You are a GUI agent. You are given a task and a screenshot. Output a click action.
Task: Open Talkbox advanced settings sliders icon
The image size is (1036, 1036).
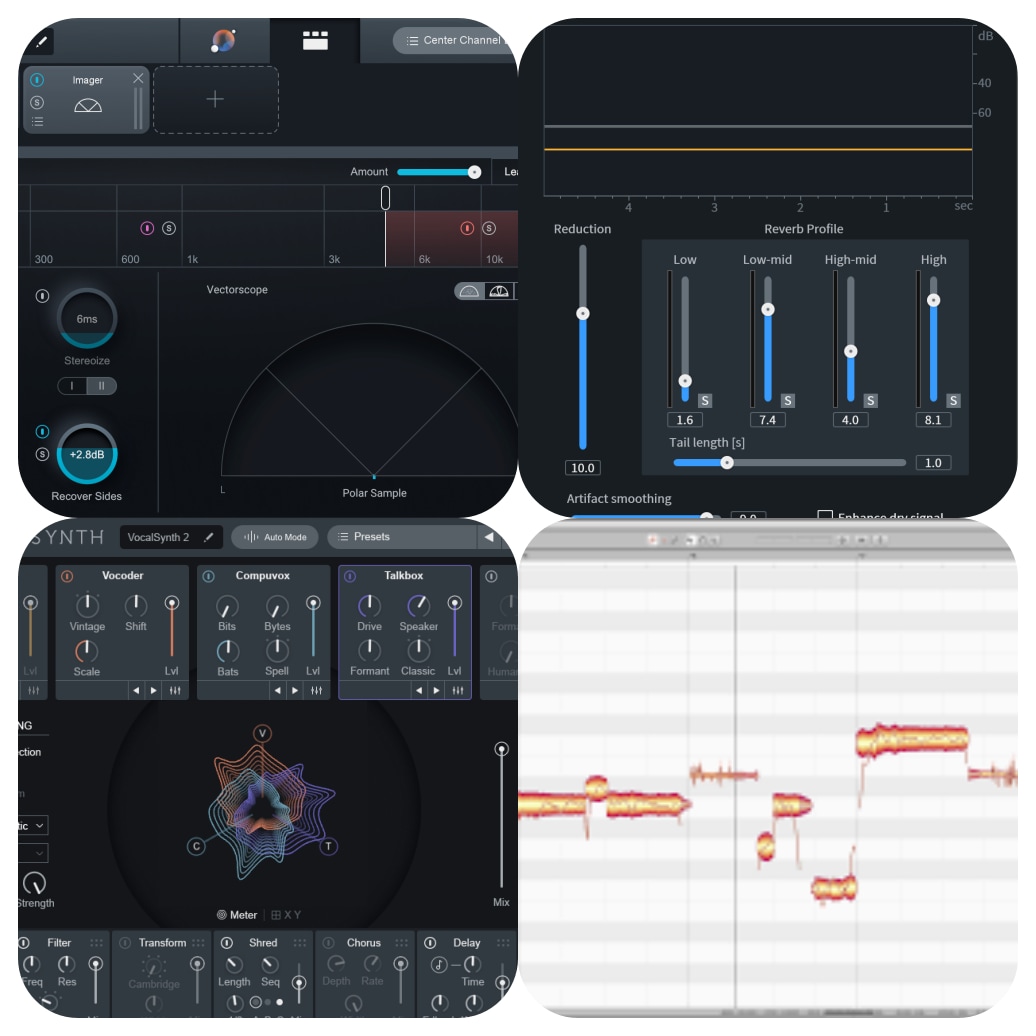click(x=458, y=690)
